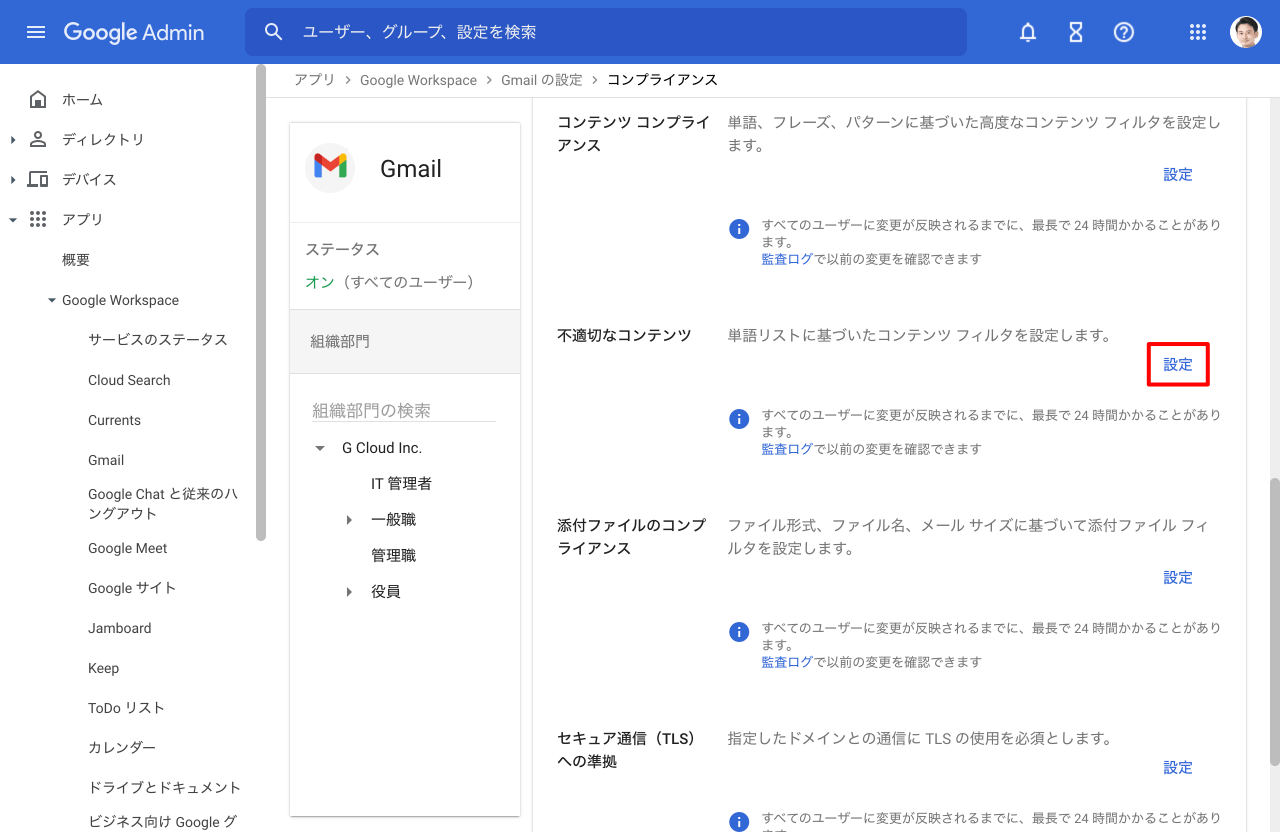Click the apps grid icon in sidebar

tap(38, 219)
